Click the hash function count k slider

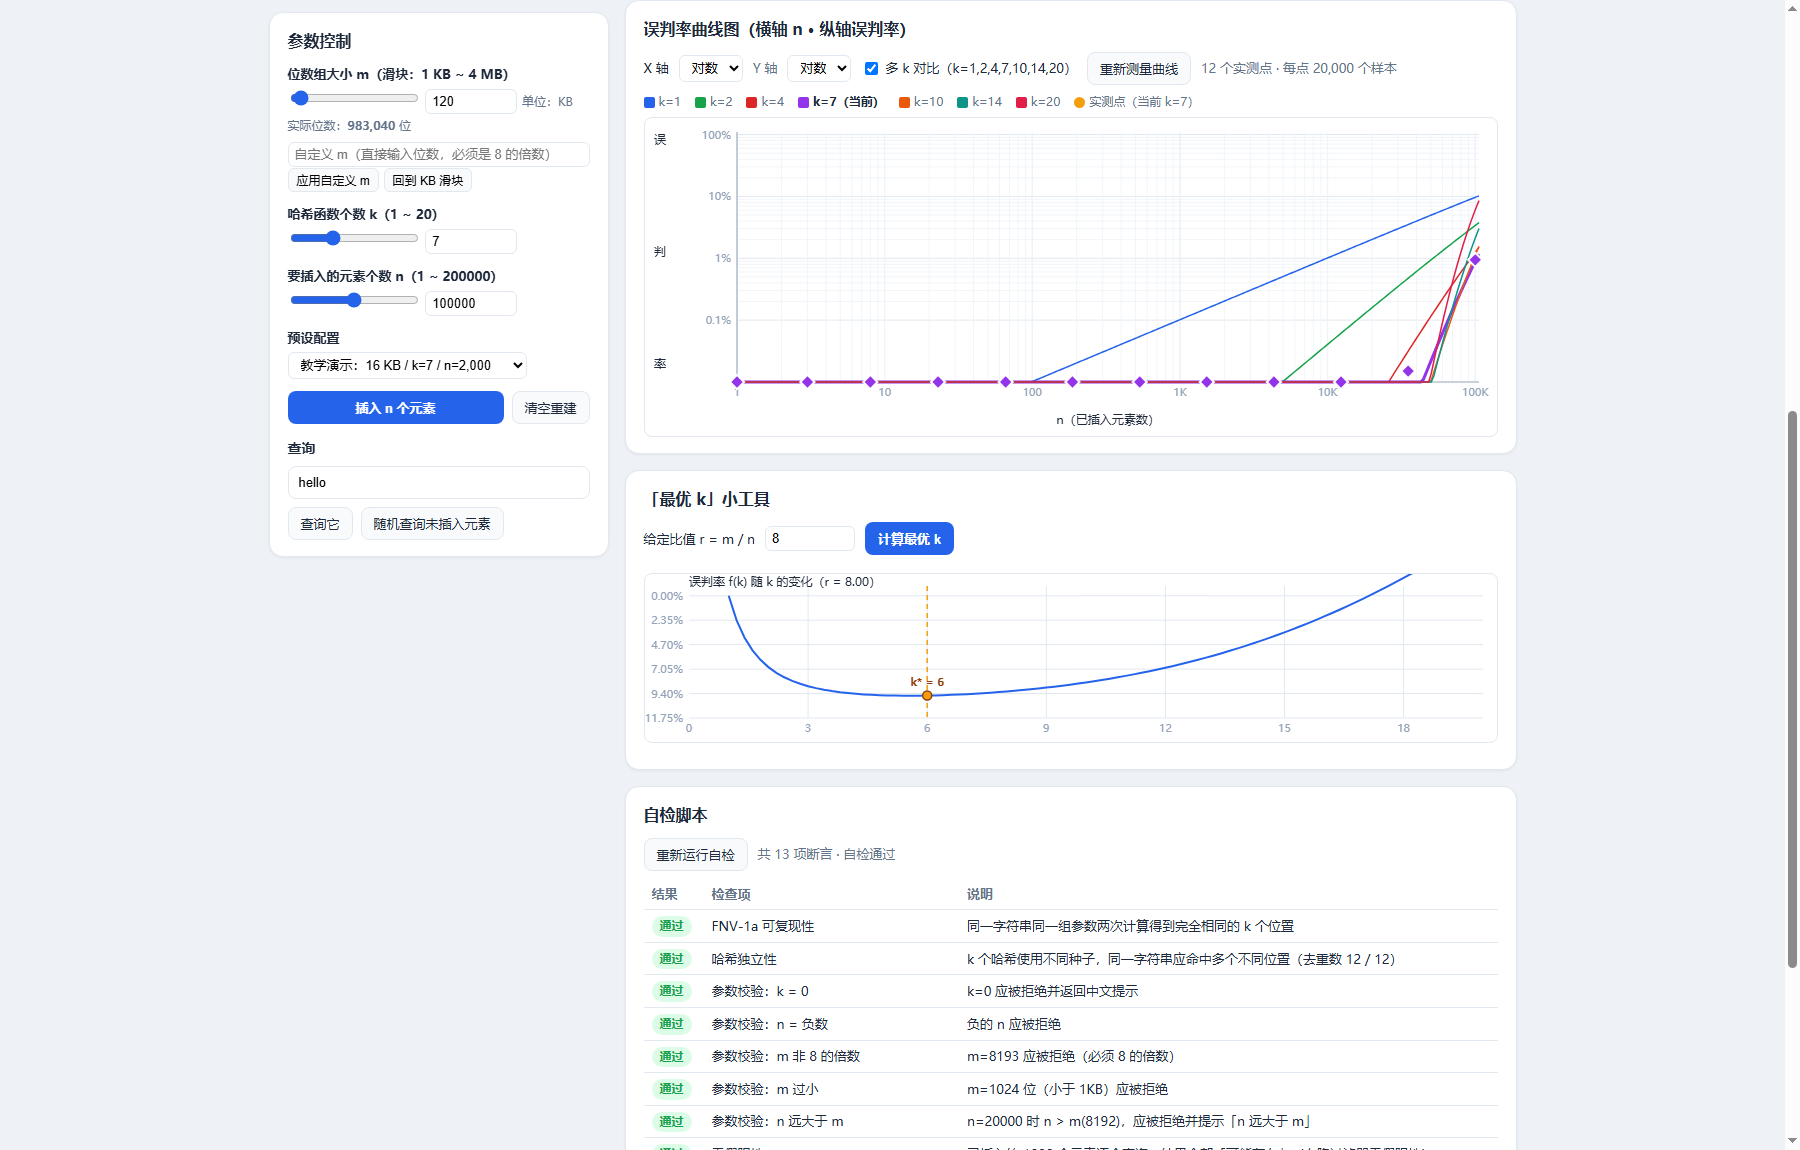(354, 238)
